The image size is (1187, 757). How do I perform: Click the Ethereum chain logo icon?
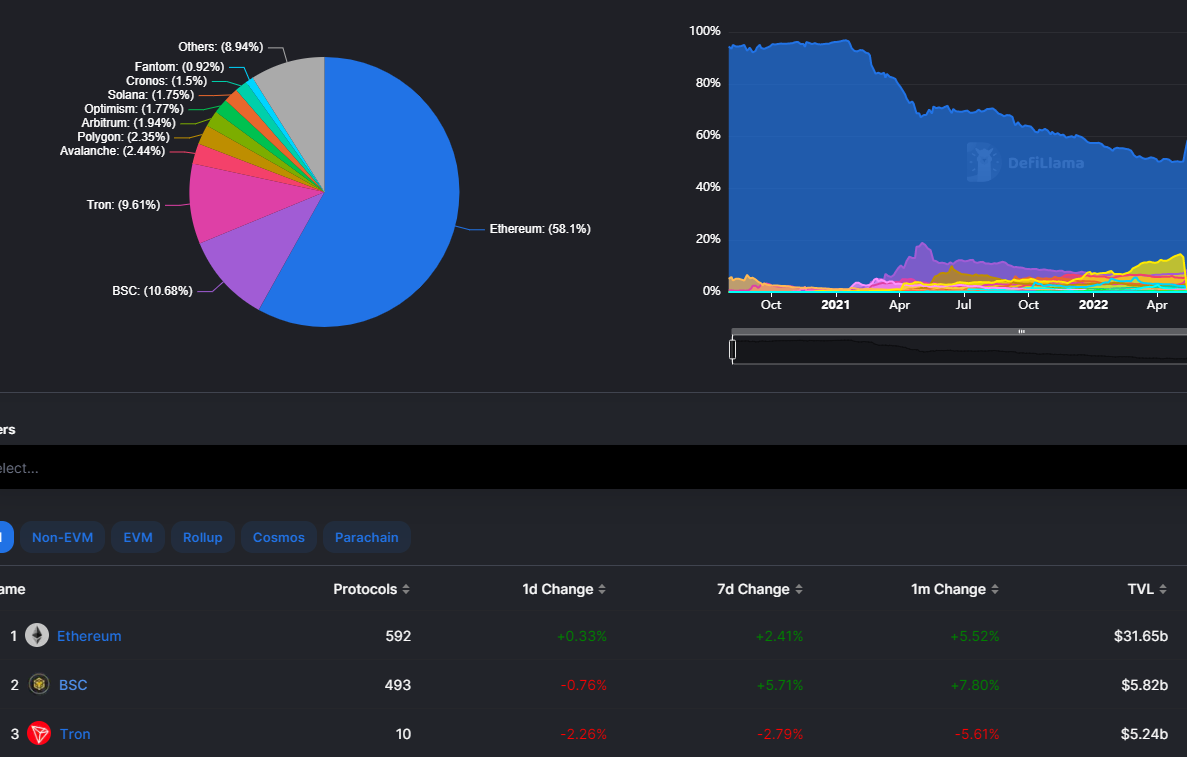37,636
